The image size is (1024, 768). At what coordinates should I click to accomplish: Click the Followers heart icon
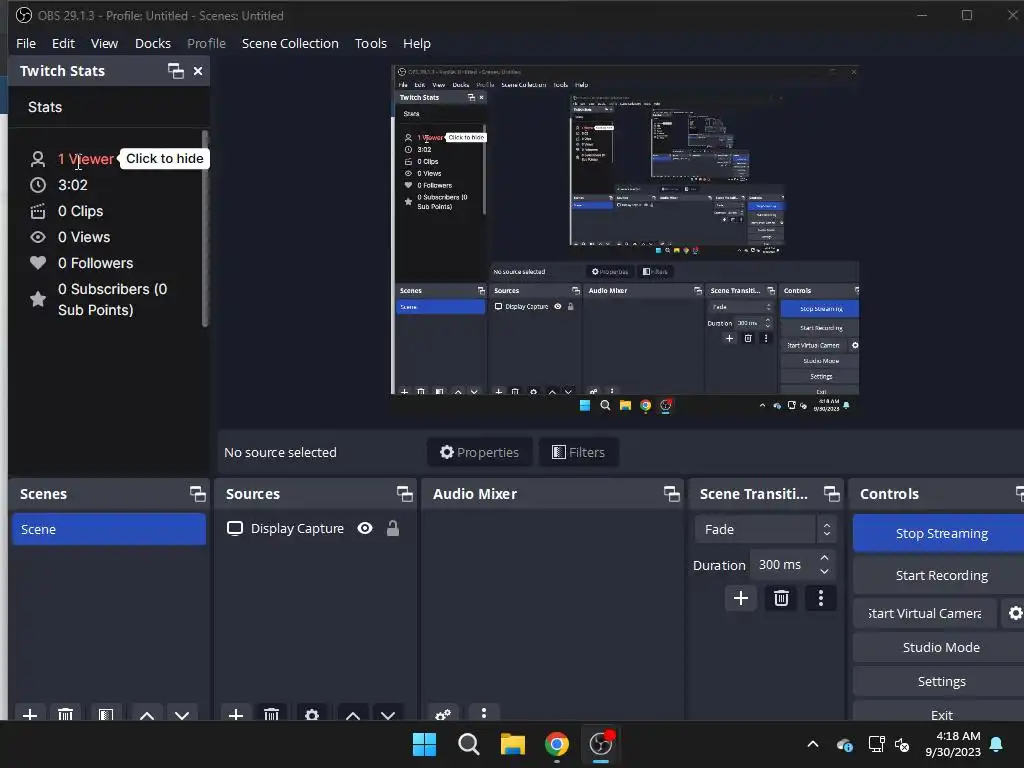(x=38, y=263)
